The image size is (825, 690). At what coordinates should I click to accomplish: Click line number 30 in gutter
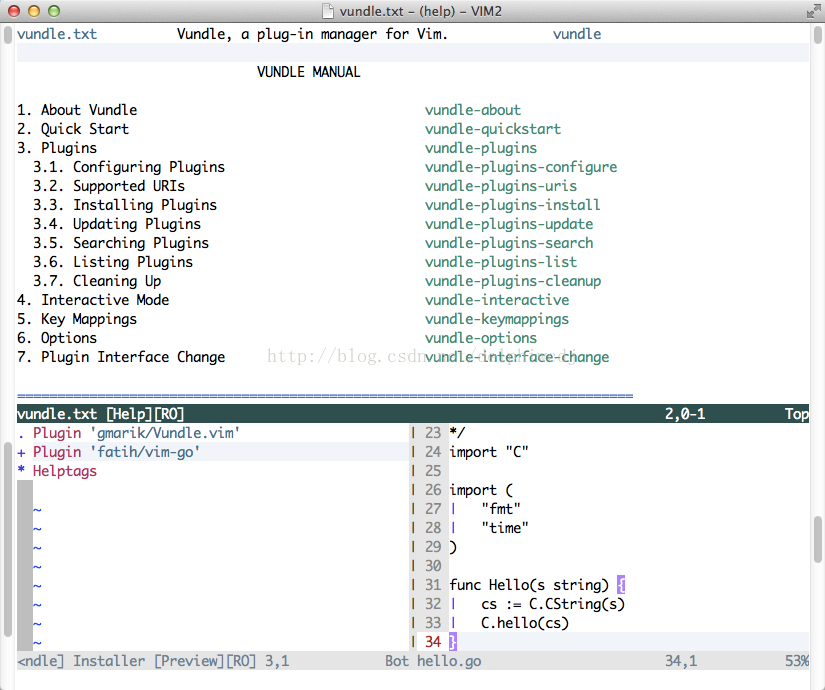coord(433,566)
